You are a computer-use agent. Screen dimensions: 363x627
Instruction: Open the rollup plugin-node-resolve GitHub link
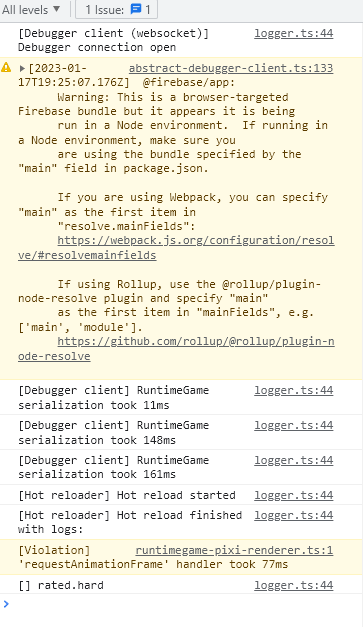coord(176,349)
